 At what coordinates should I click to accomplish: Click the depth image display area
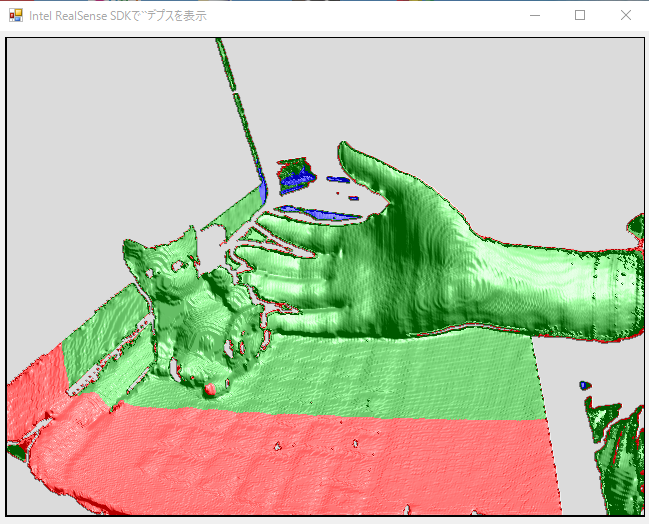(325, 276)
